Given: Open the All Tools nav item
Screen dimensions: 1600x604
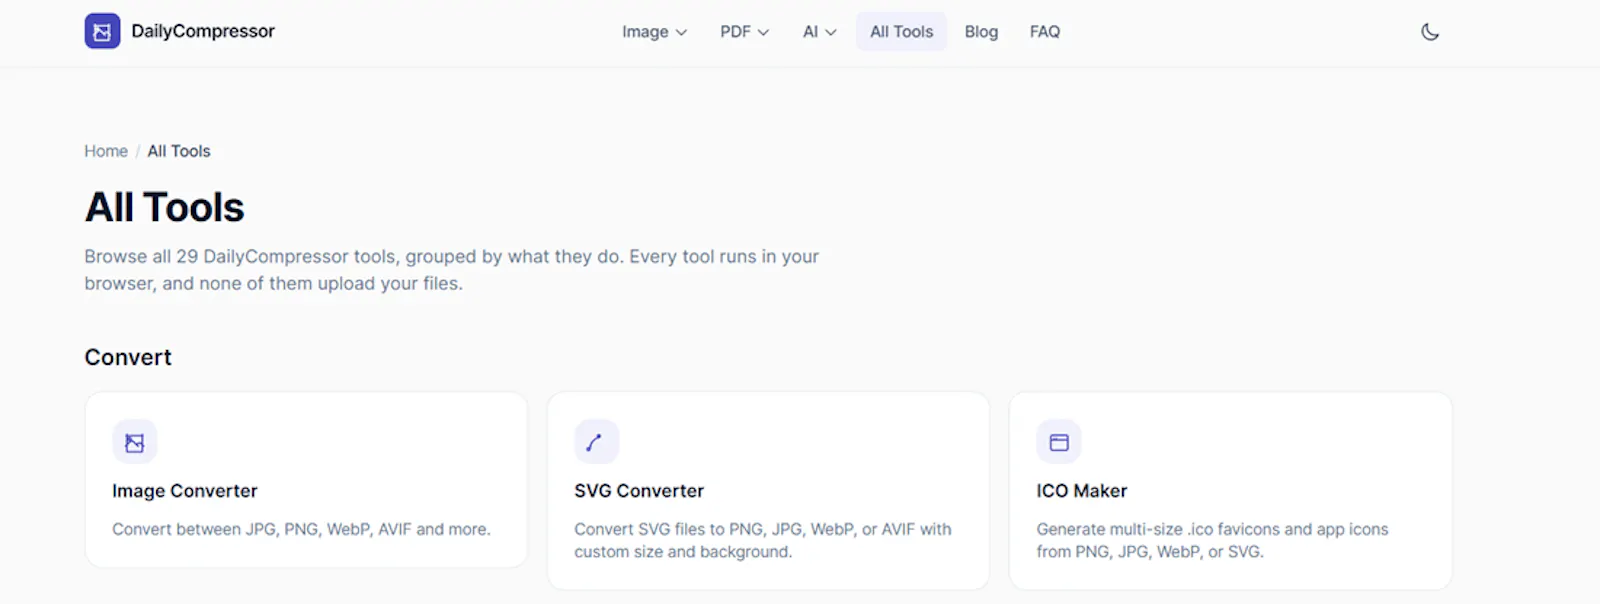Looking at the screenshot, I should (x=901, y=32).
